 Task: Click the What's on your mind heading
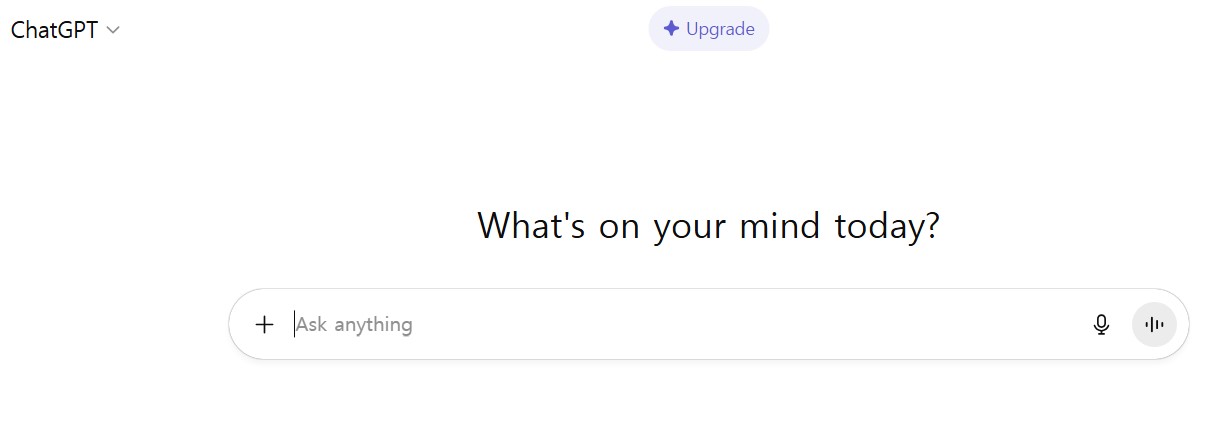point(709,226)
